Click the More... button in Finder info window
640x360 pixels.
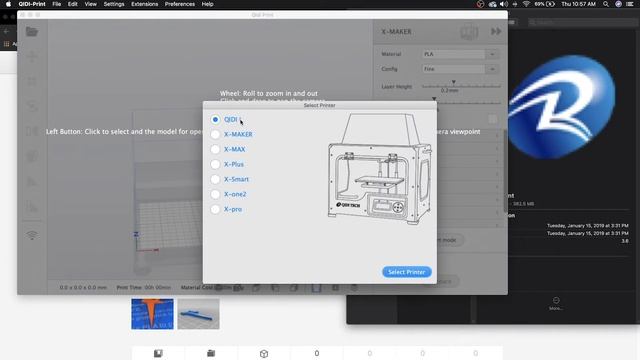tap(556, 304)
